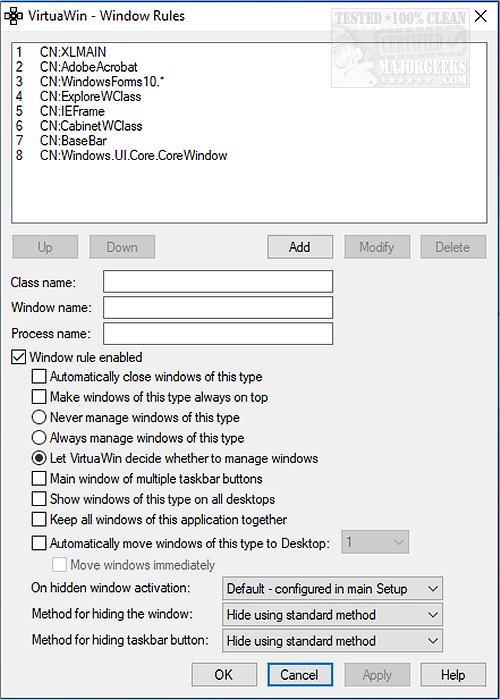The image size is (500, 700).
Task: Uncheck Window rule enabled checkbox
Action: pos(18,357)
